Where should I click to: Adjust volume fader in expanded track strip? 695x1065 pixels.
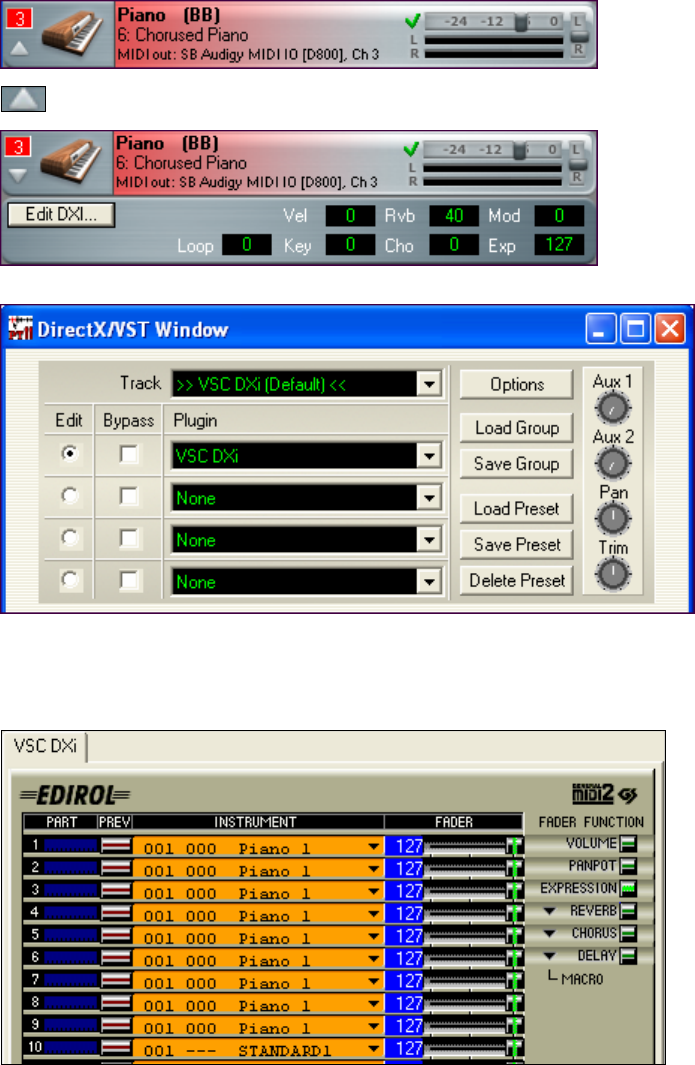tap(520, 149)
